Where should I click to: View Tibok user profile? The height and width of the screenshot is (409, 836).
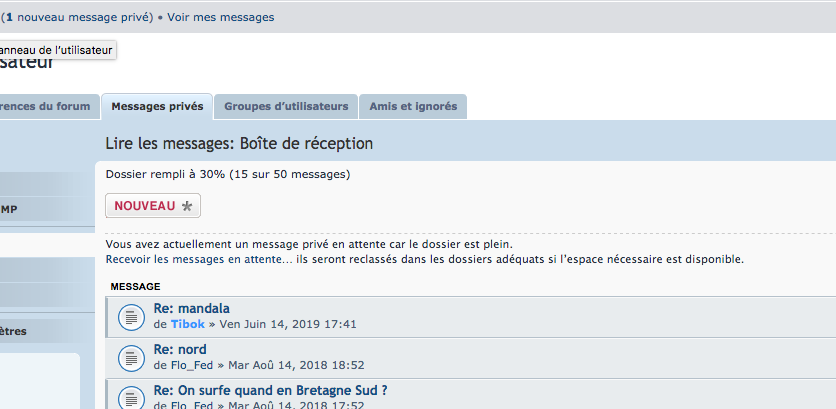[x=188, y=324]
